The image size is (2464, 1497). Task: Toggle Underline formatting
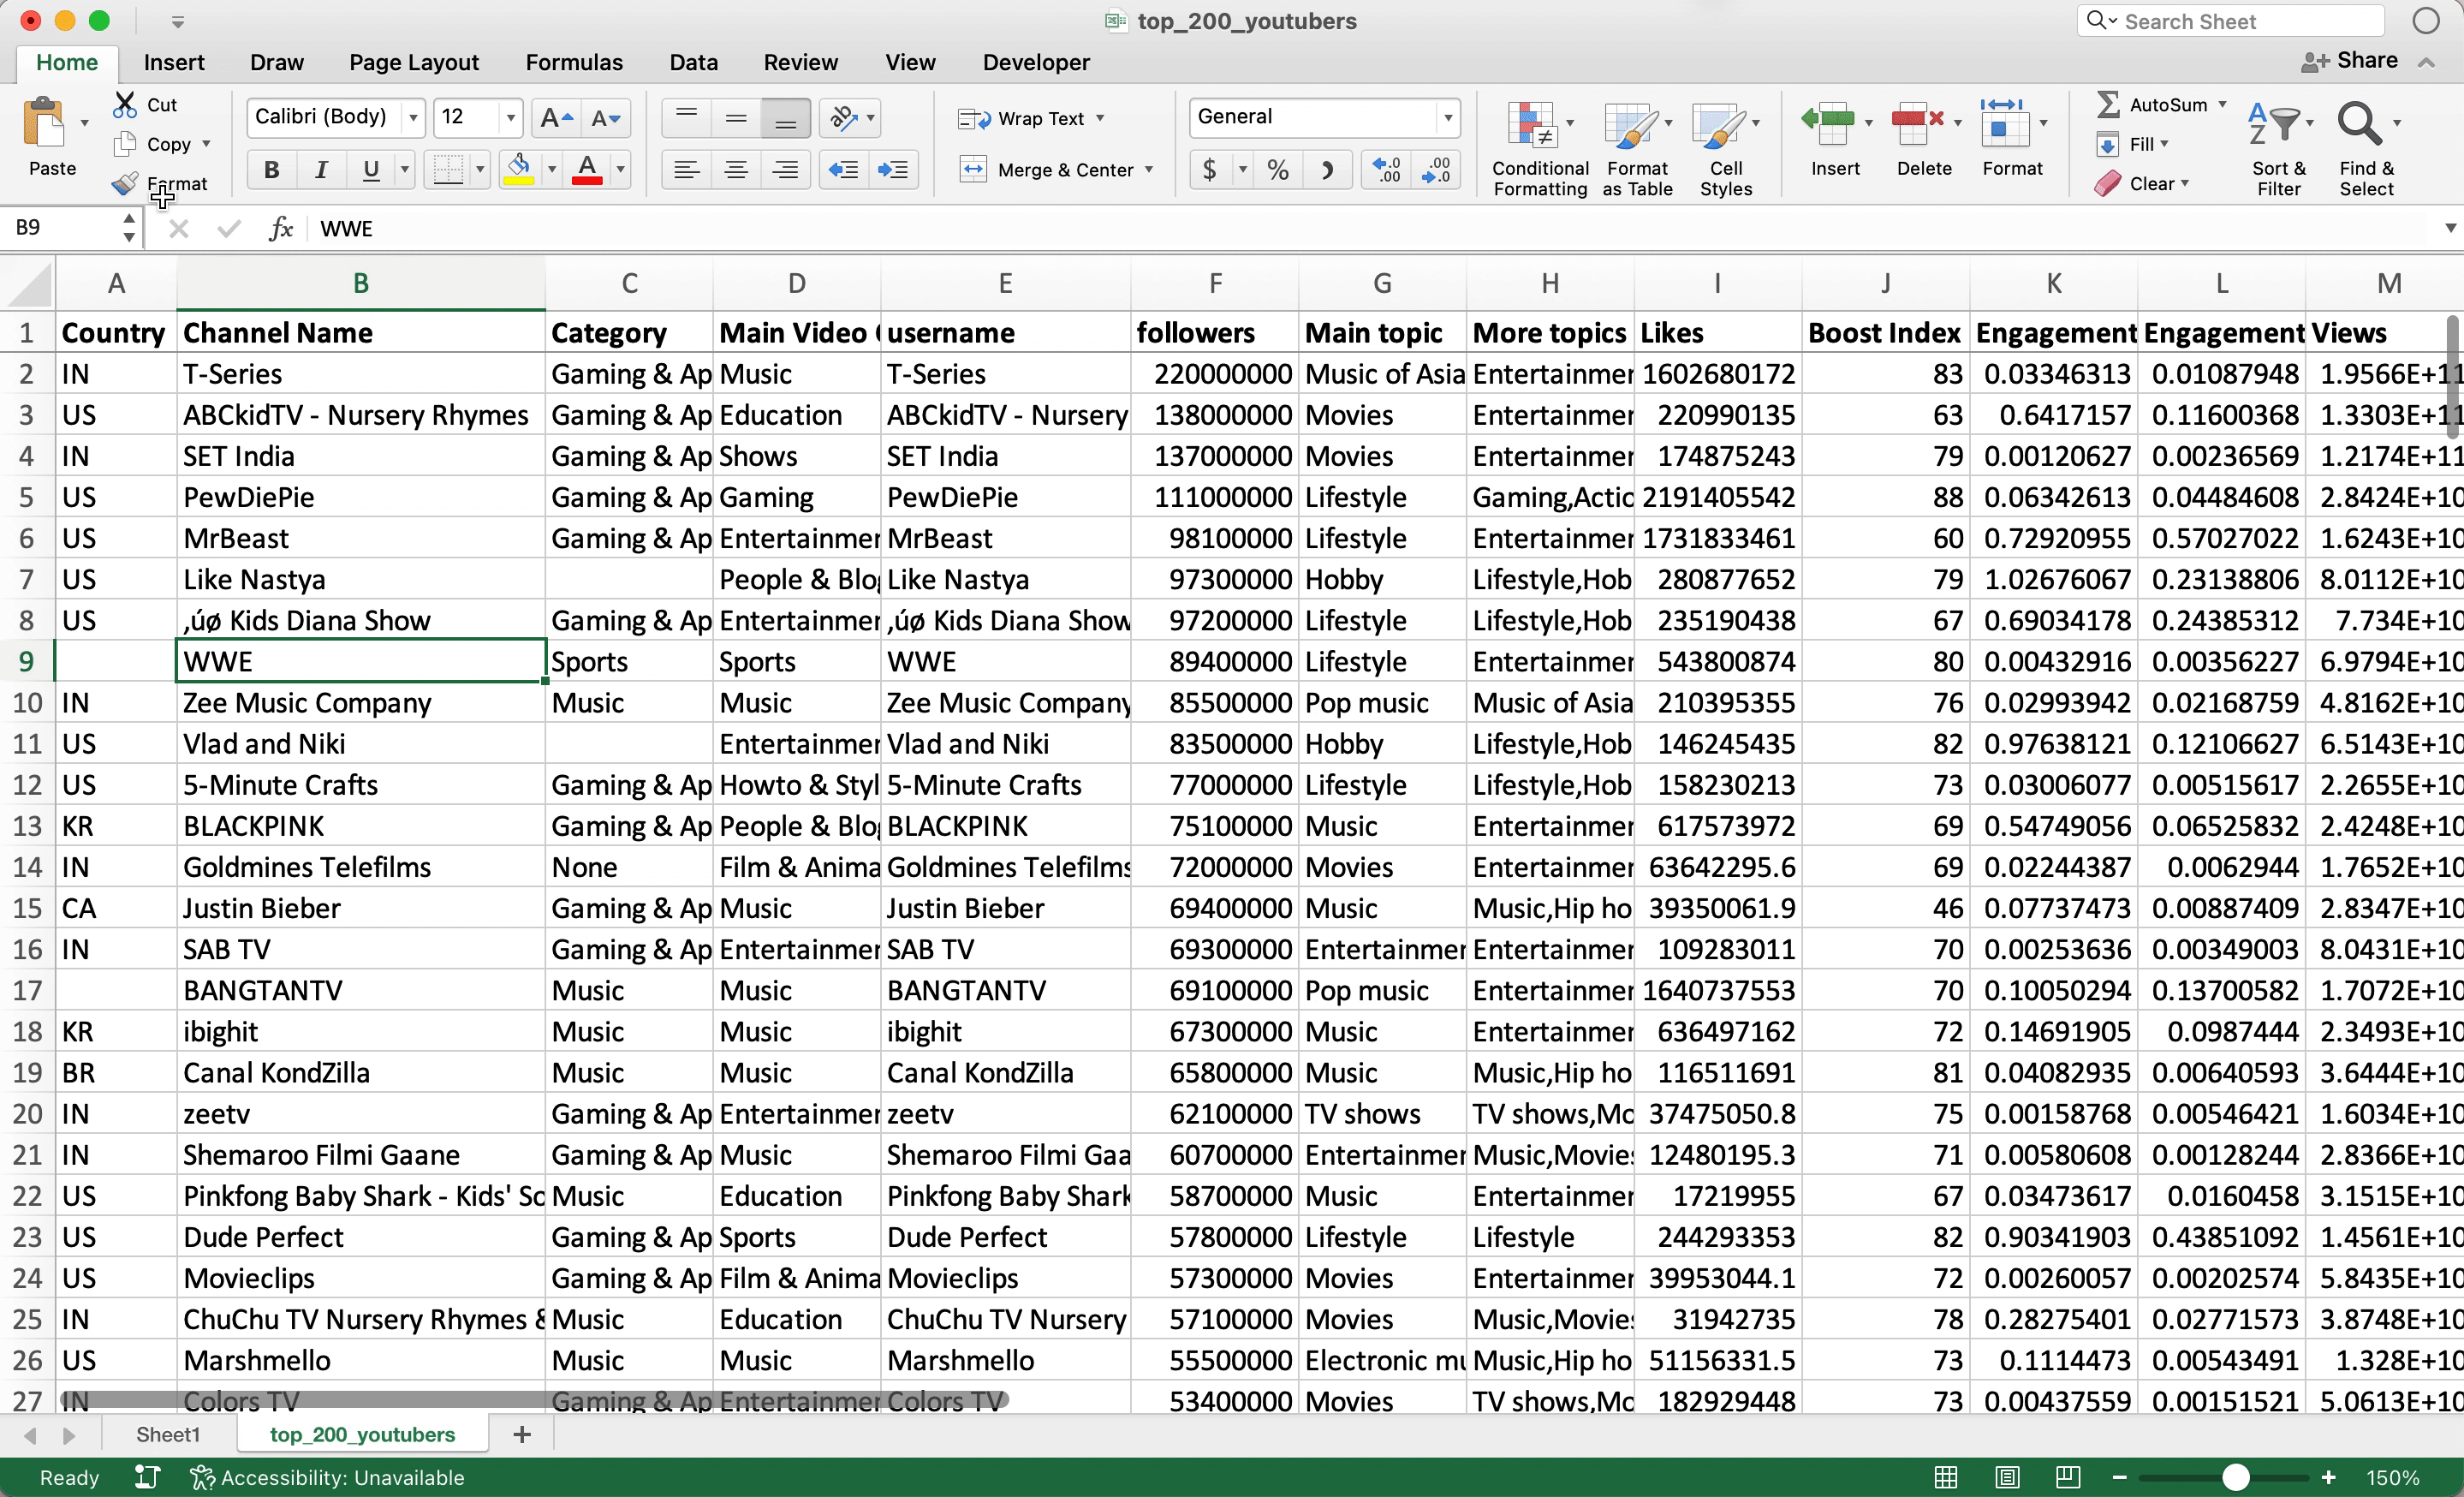[x=371, y=170]
